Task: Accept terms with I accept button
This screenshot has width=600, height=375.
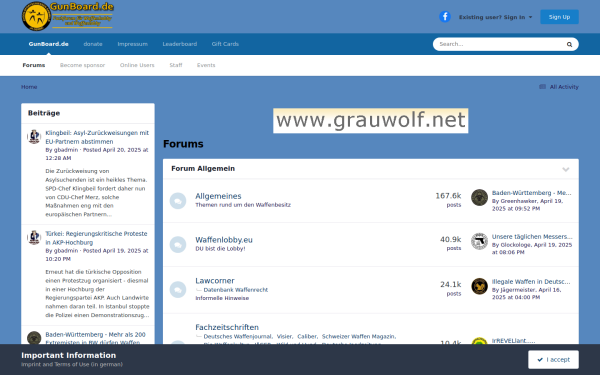Action: [x=553, y=359]
